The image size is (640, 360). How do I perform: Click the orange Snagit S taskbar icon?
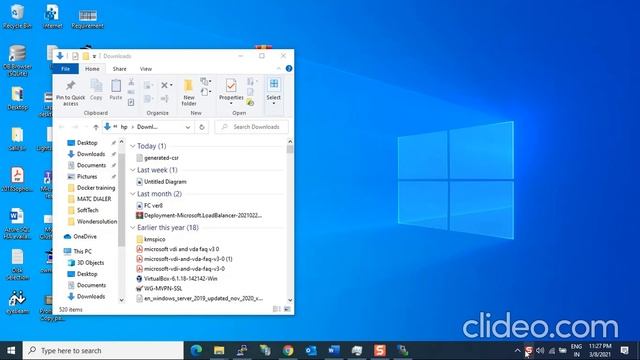[x=380, y=350]
